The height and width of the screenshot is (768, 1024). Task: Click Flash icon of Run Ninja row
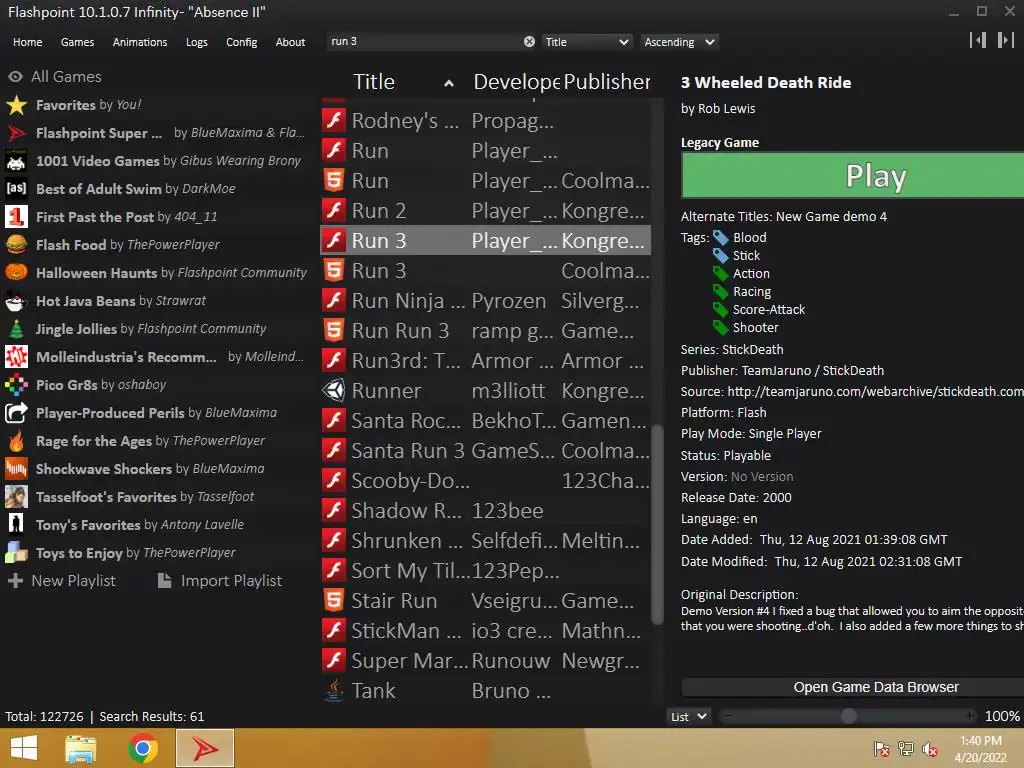point(334,300)
